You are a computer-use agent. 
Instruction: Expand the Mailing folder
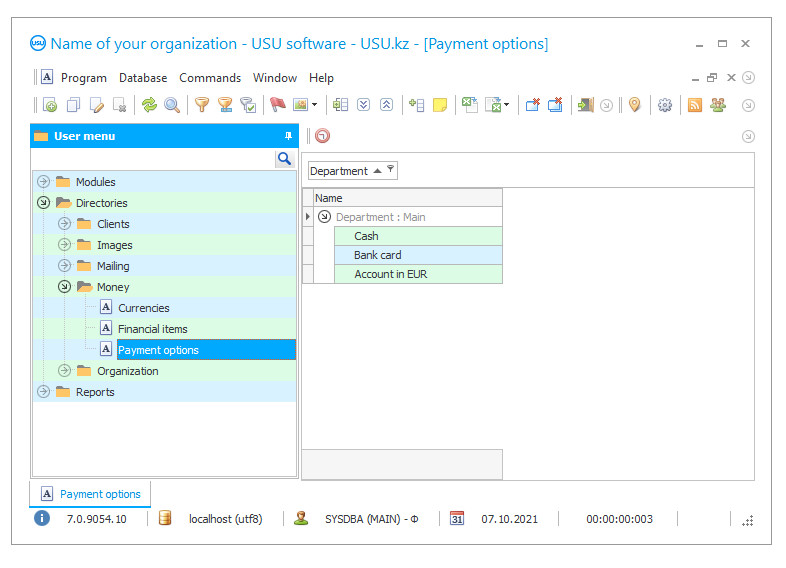pyautogui.click(x=64, y=266)
